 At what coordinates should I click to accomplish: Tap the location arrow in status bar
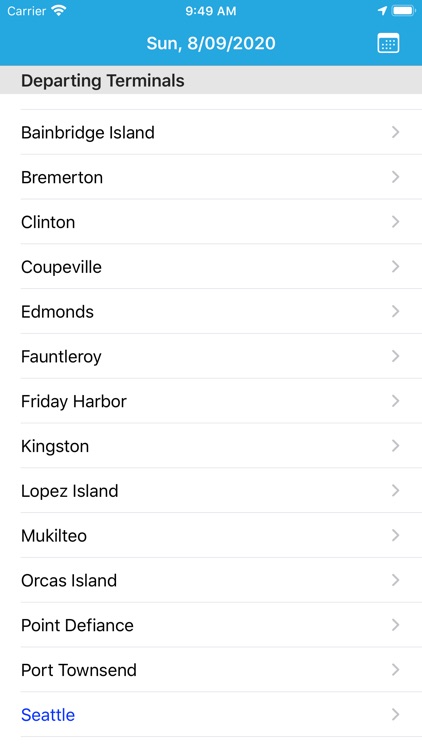coord(382,11)
